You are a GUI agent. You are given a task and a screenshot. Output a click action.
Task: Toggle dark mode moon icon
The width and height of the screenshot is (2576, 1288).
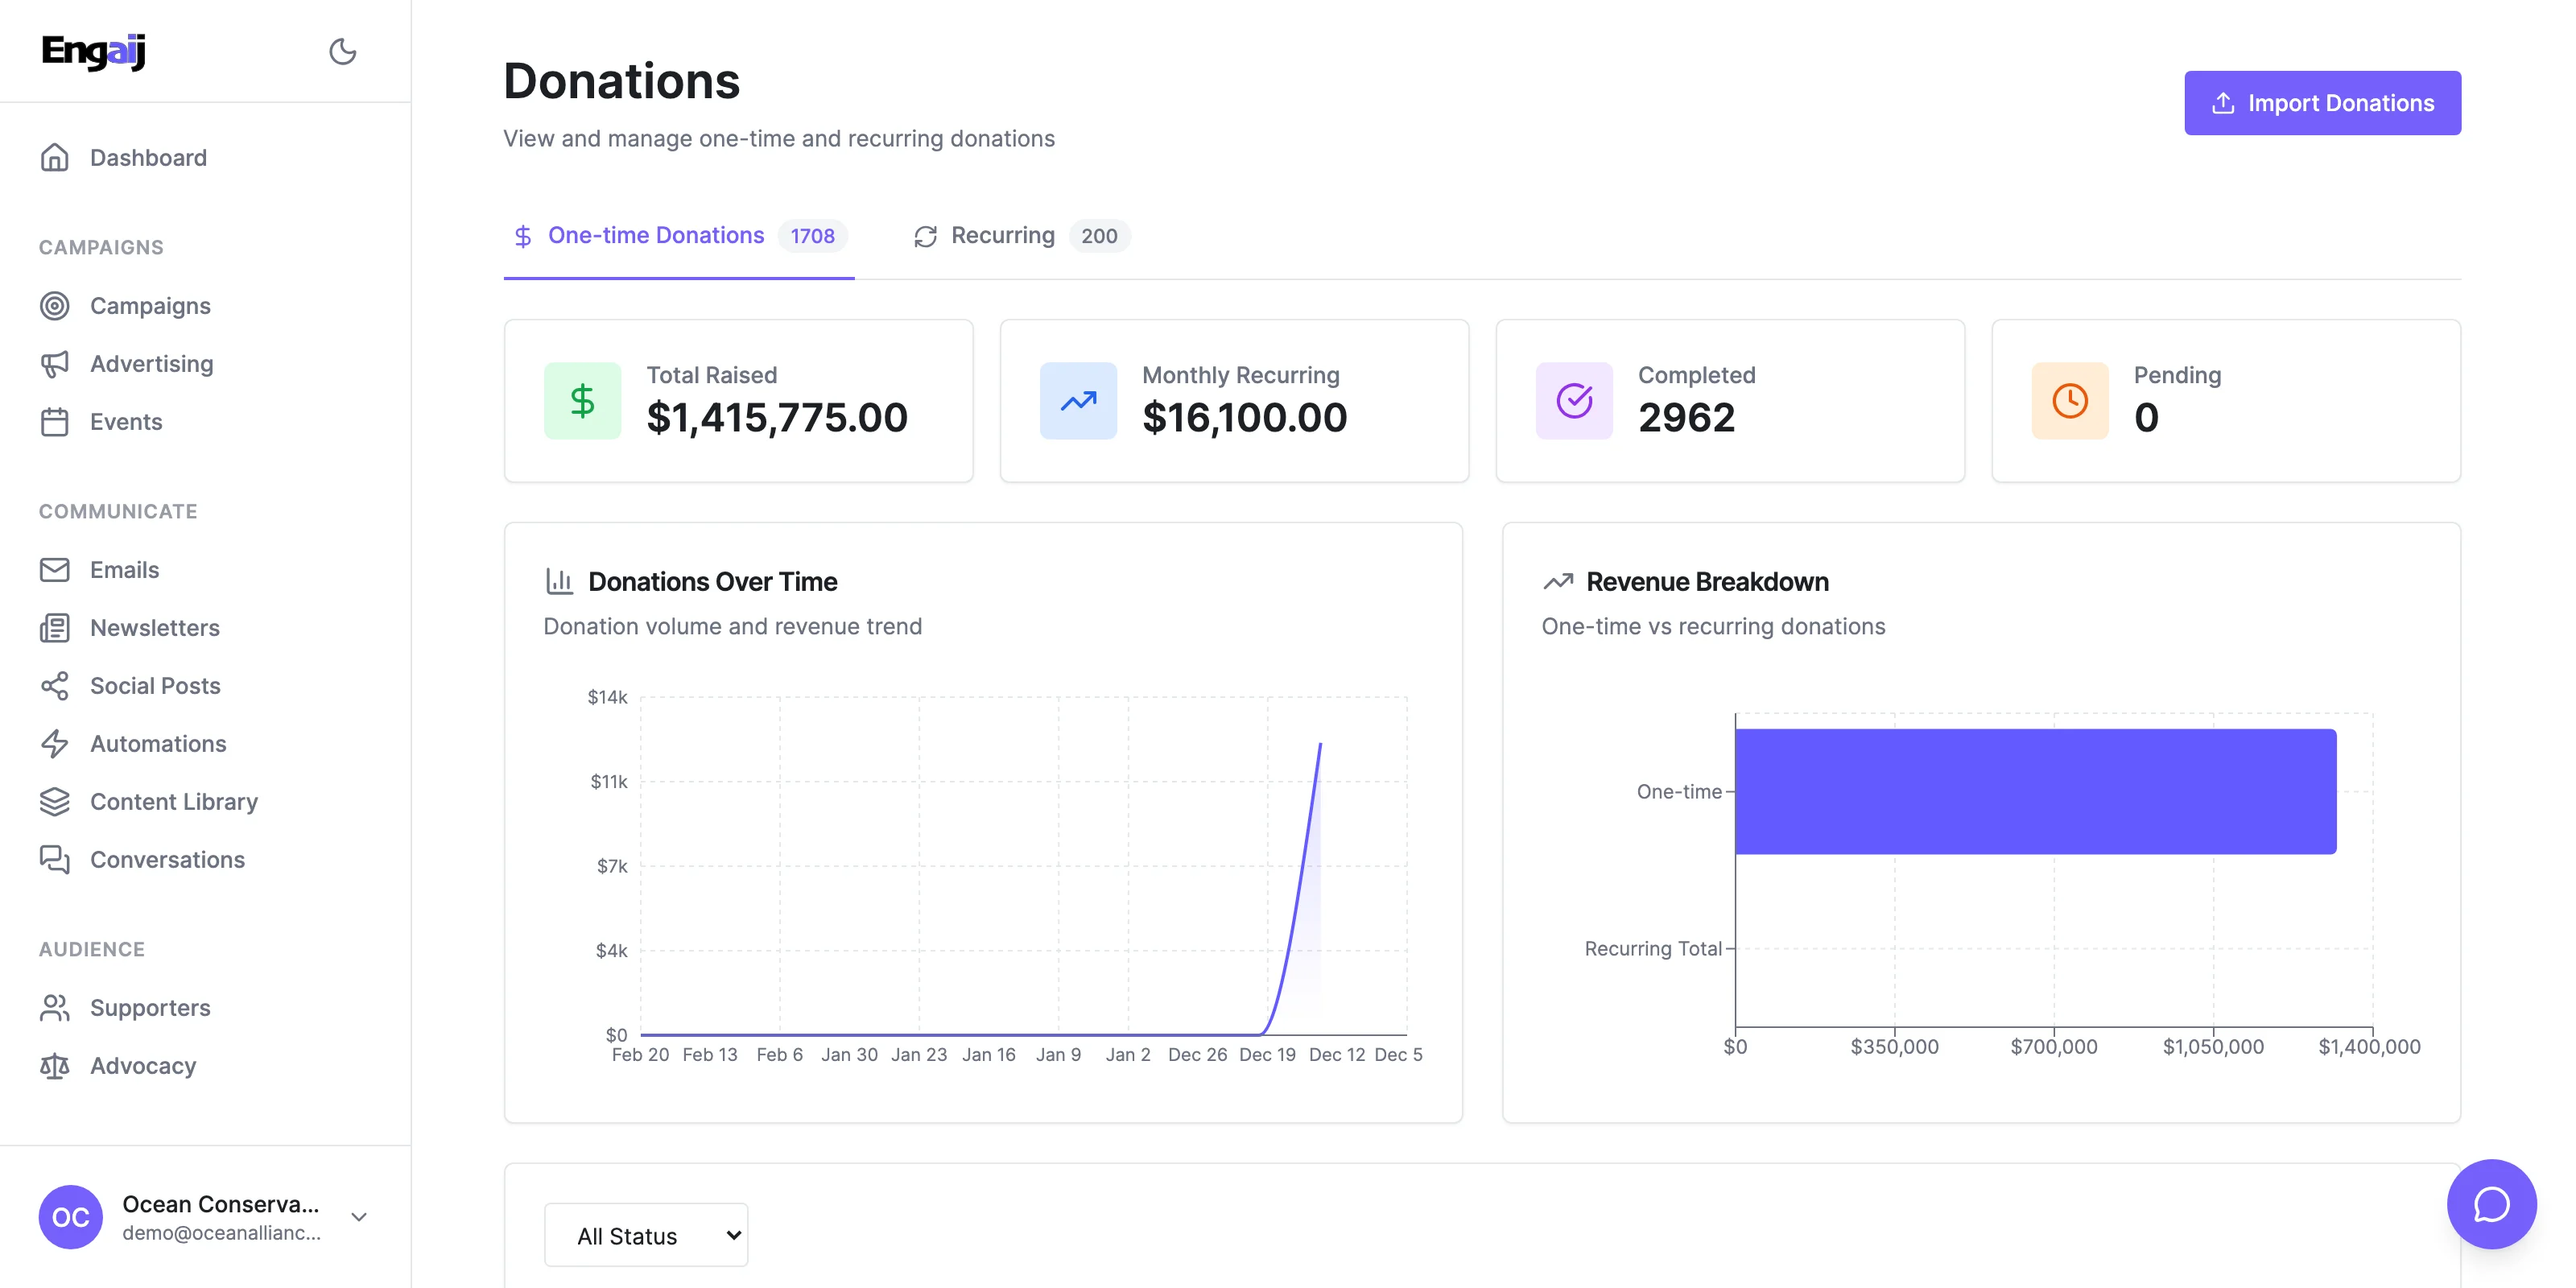[x=342, y=51]
